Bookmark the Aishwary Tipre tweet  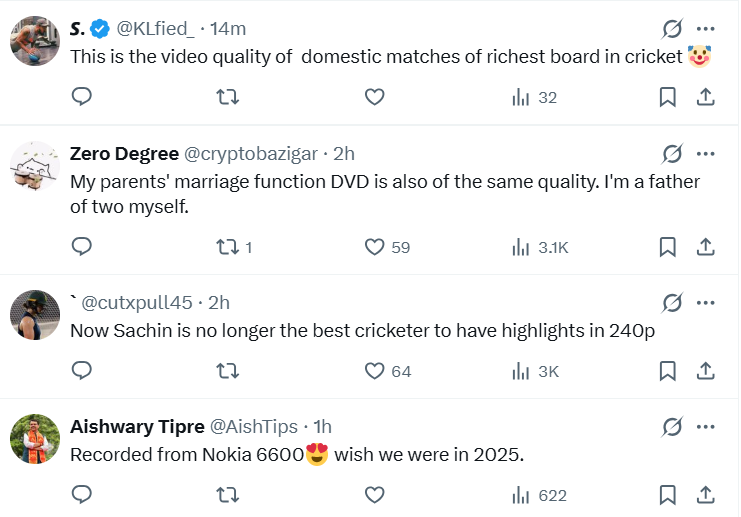(667, 495)
